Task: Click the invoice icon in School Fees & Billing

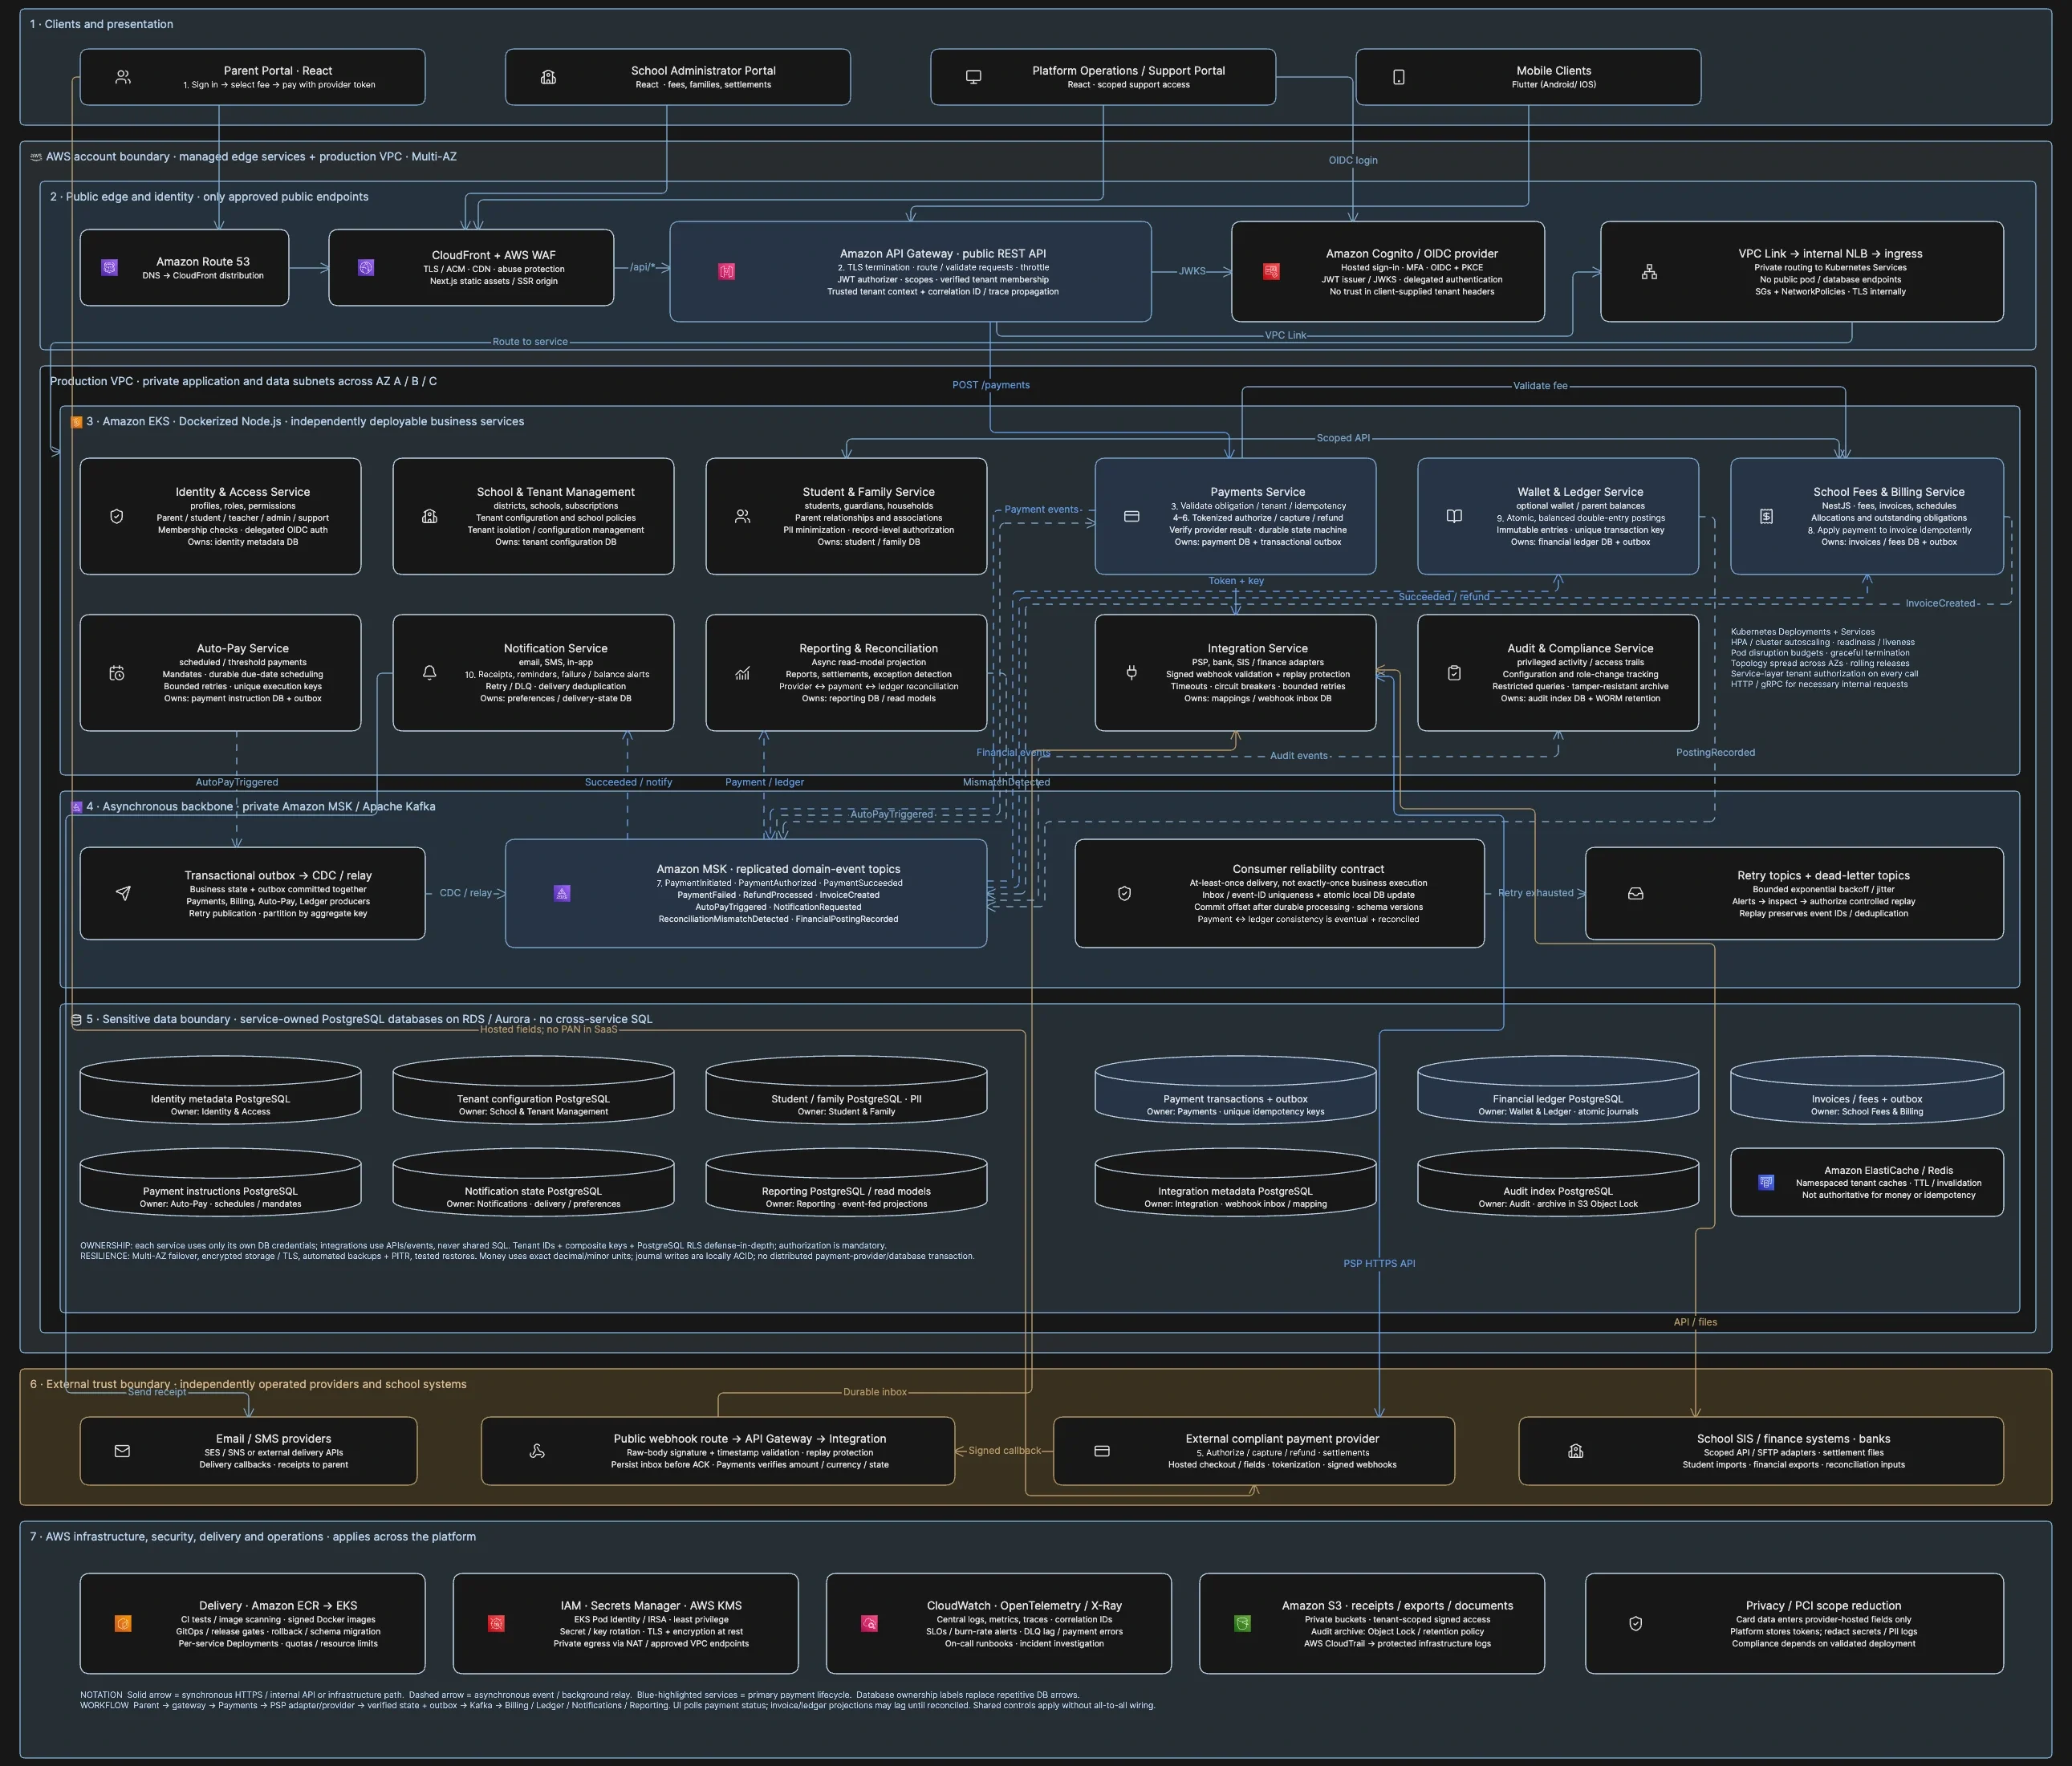Action: 1766,516
